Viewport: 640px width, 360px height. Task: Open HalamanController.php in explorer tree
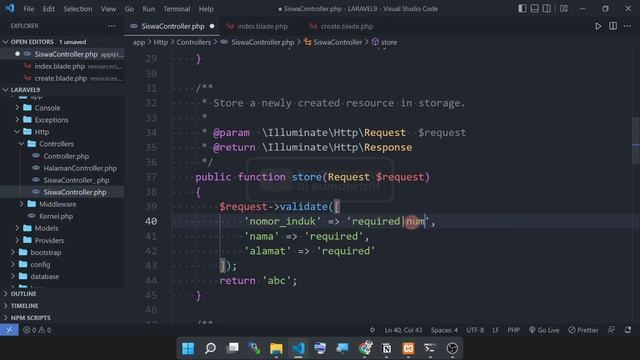pos(62,168)
